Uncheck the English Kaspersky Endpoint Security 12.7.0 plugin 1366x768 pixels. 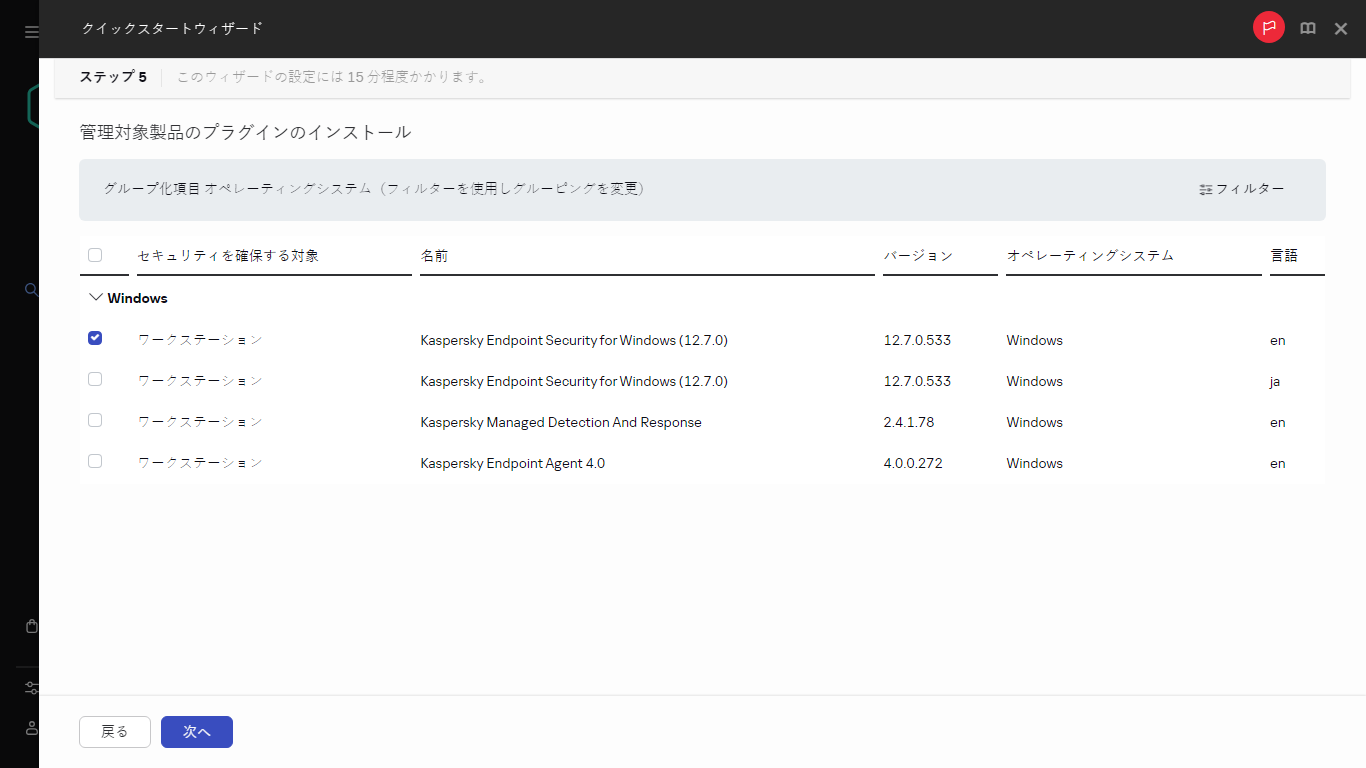point(94,338)
